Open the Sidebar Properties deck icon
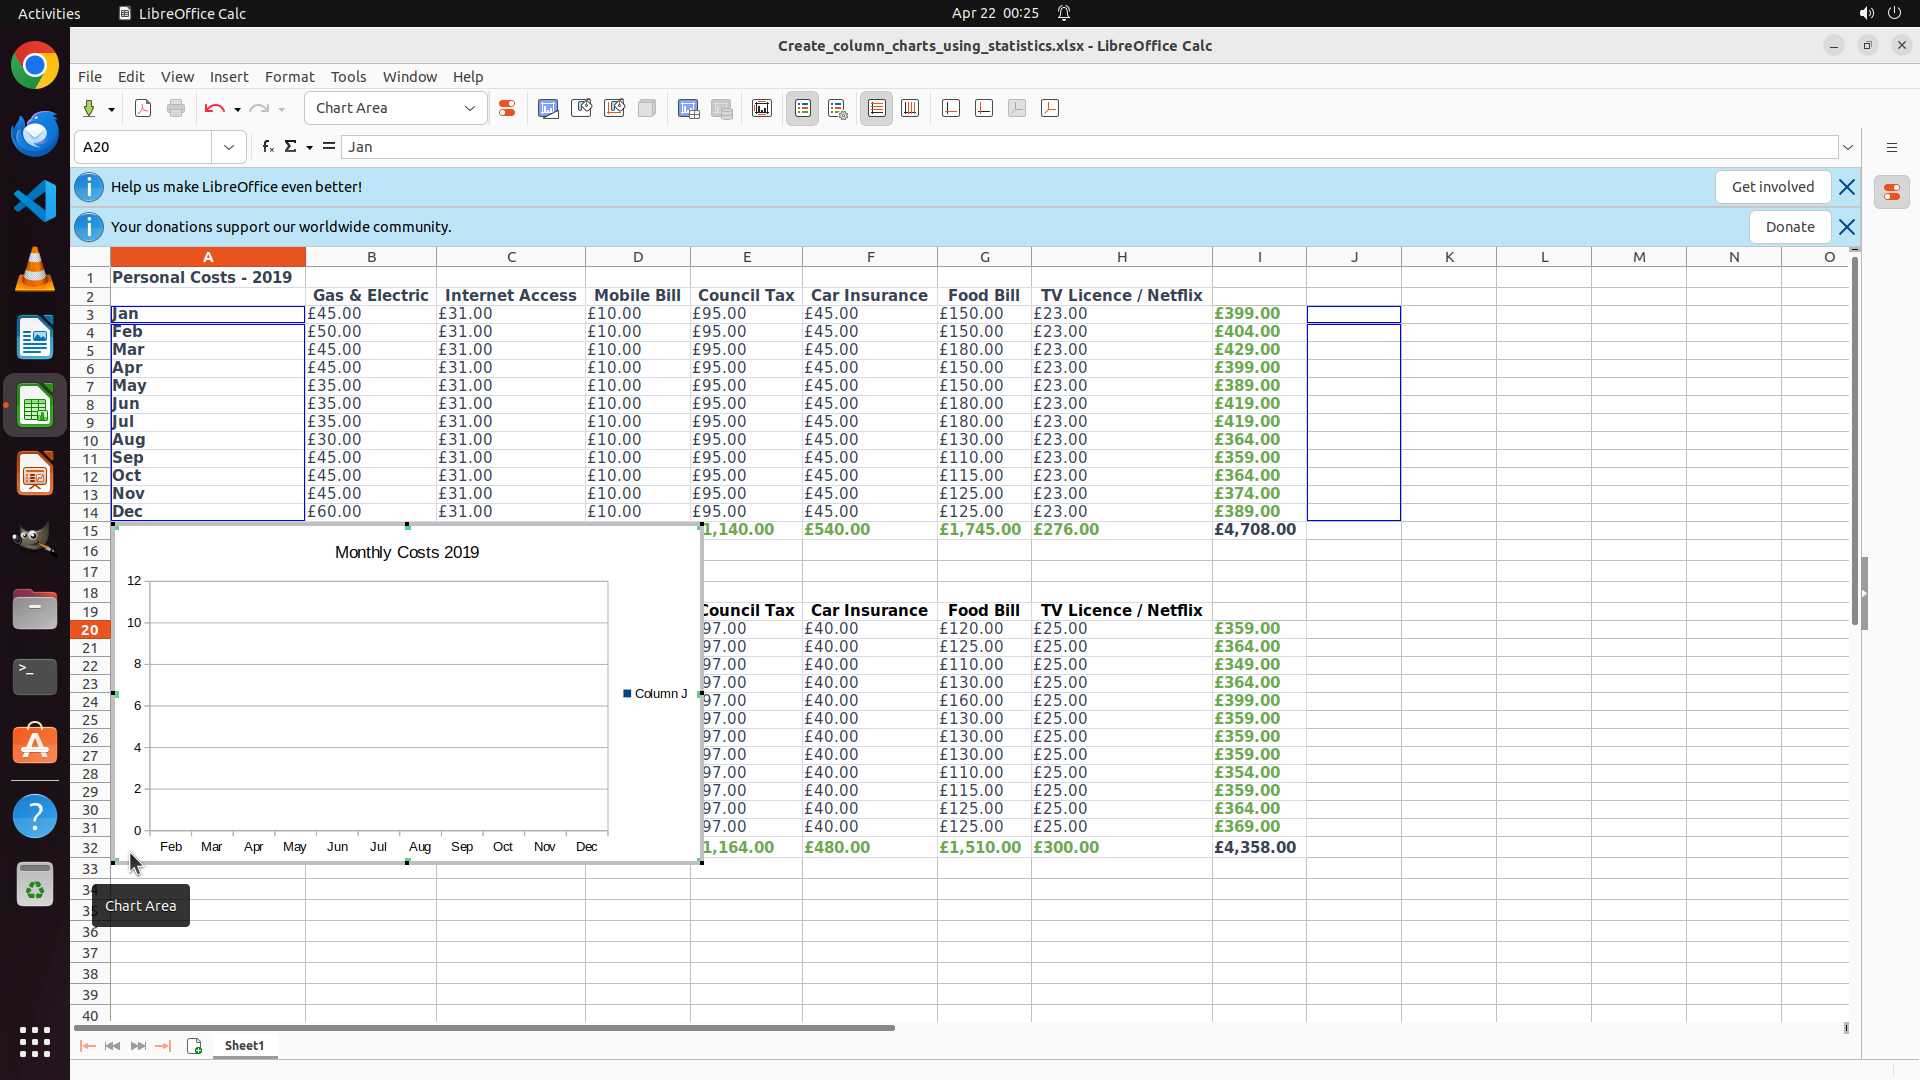The height and width of the screenshot is (1080, 1920). pos(1891,192)
